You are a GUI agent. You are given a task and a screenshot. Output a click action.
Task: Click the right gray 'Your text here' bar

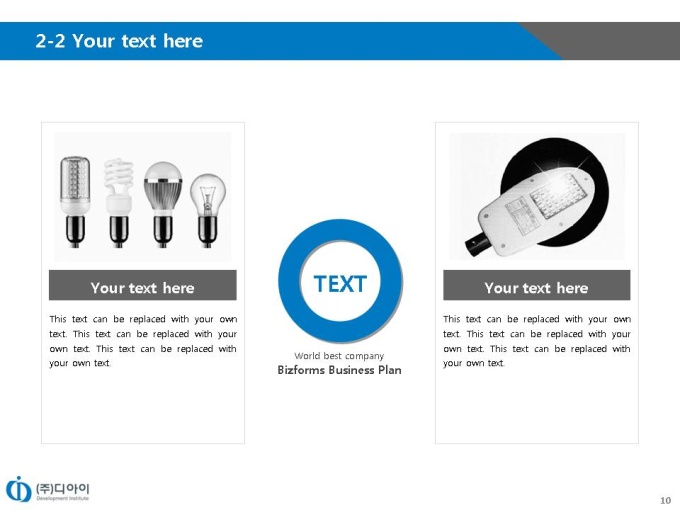click(x=536, y=285)
